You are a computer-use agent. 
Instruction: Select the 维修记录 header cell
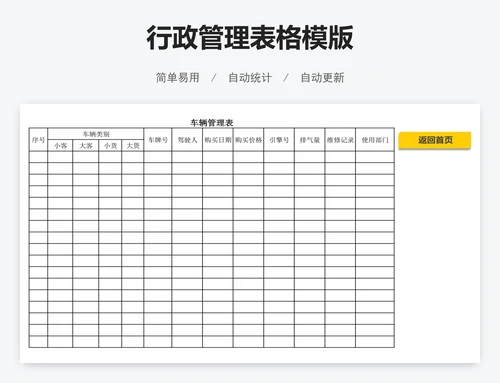pos(340,140)
